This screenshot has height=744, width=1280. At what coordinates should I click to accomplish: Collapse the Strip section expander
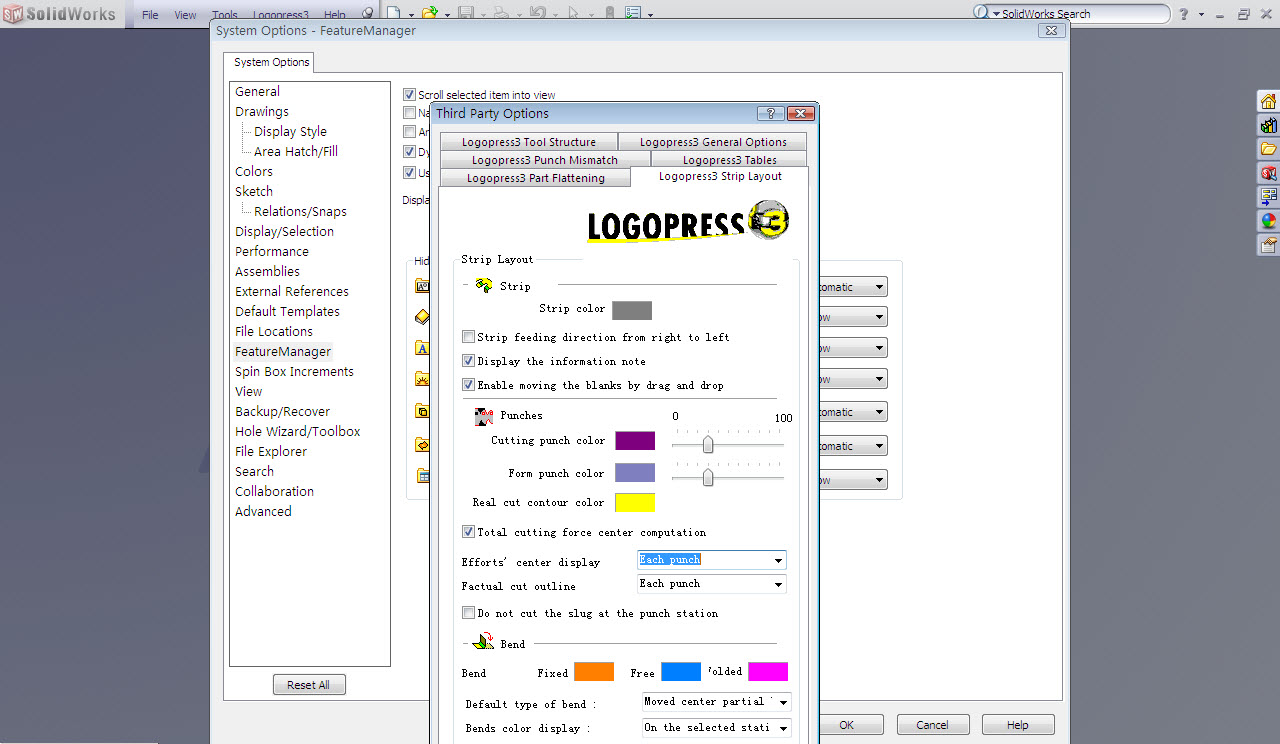tap(466, 286)
